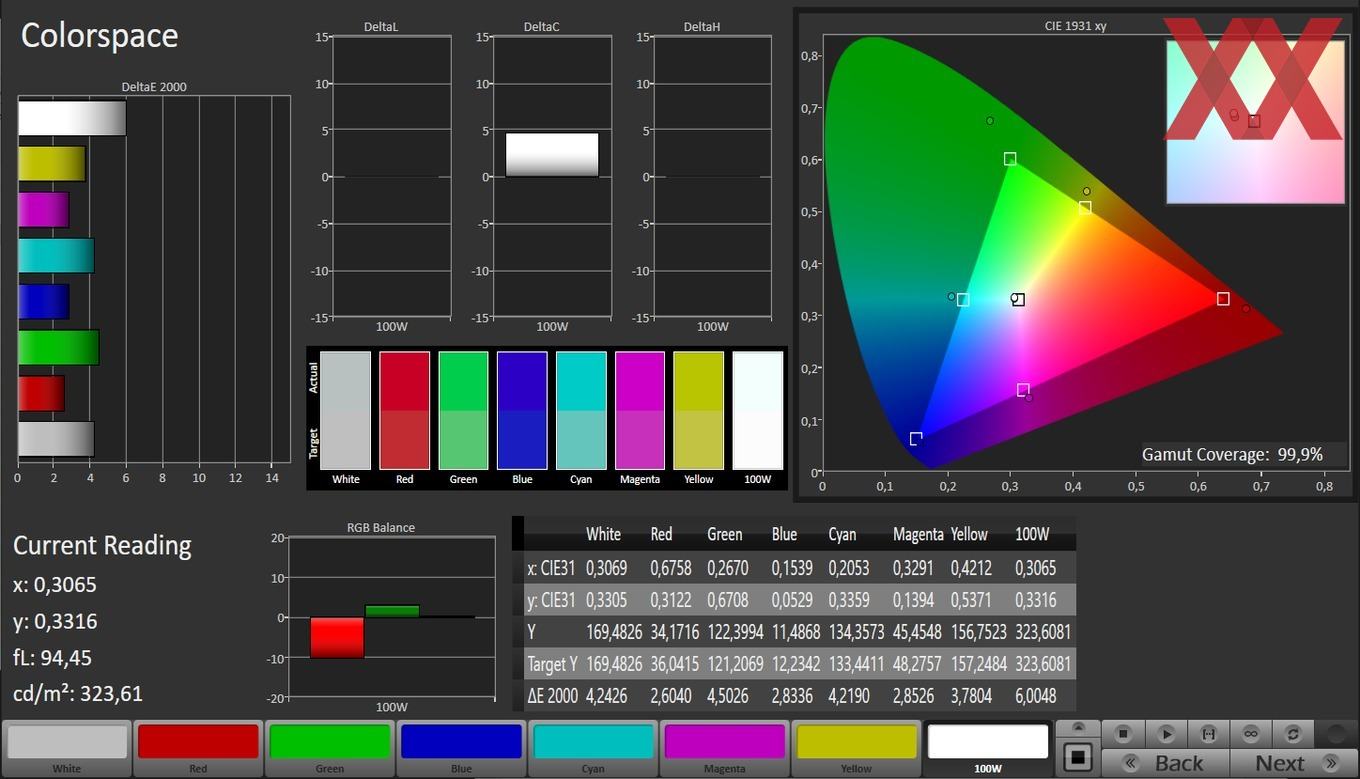The image size is (1360, 779).
Task: Click the White Actual/Target comparison patch
Action: click(346, 410)
